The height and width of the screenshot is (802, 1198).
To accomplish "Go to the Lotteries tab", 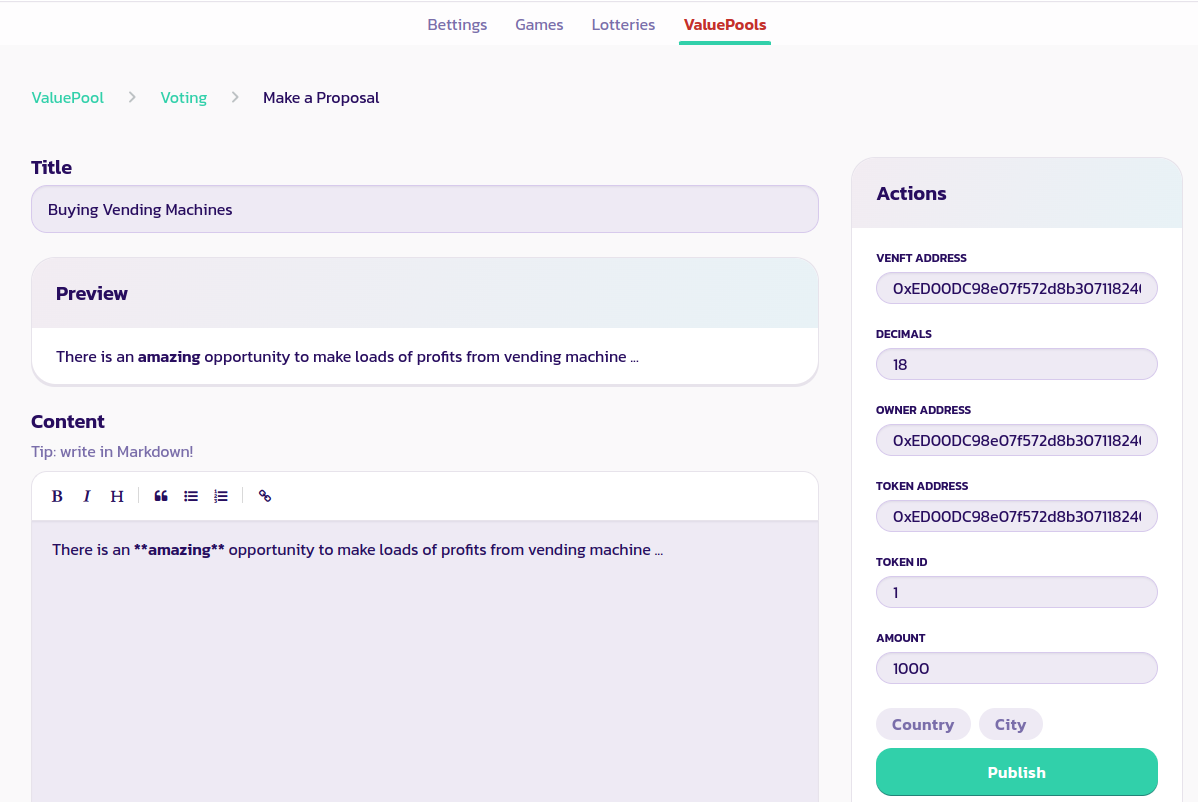I will click(623, 25).
